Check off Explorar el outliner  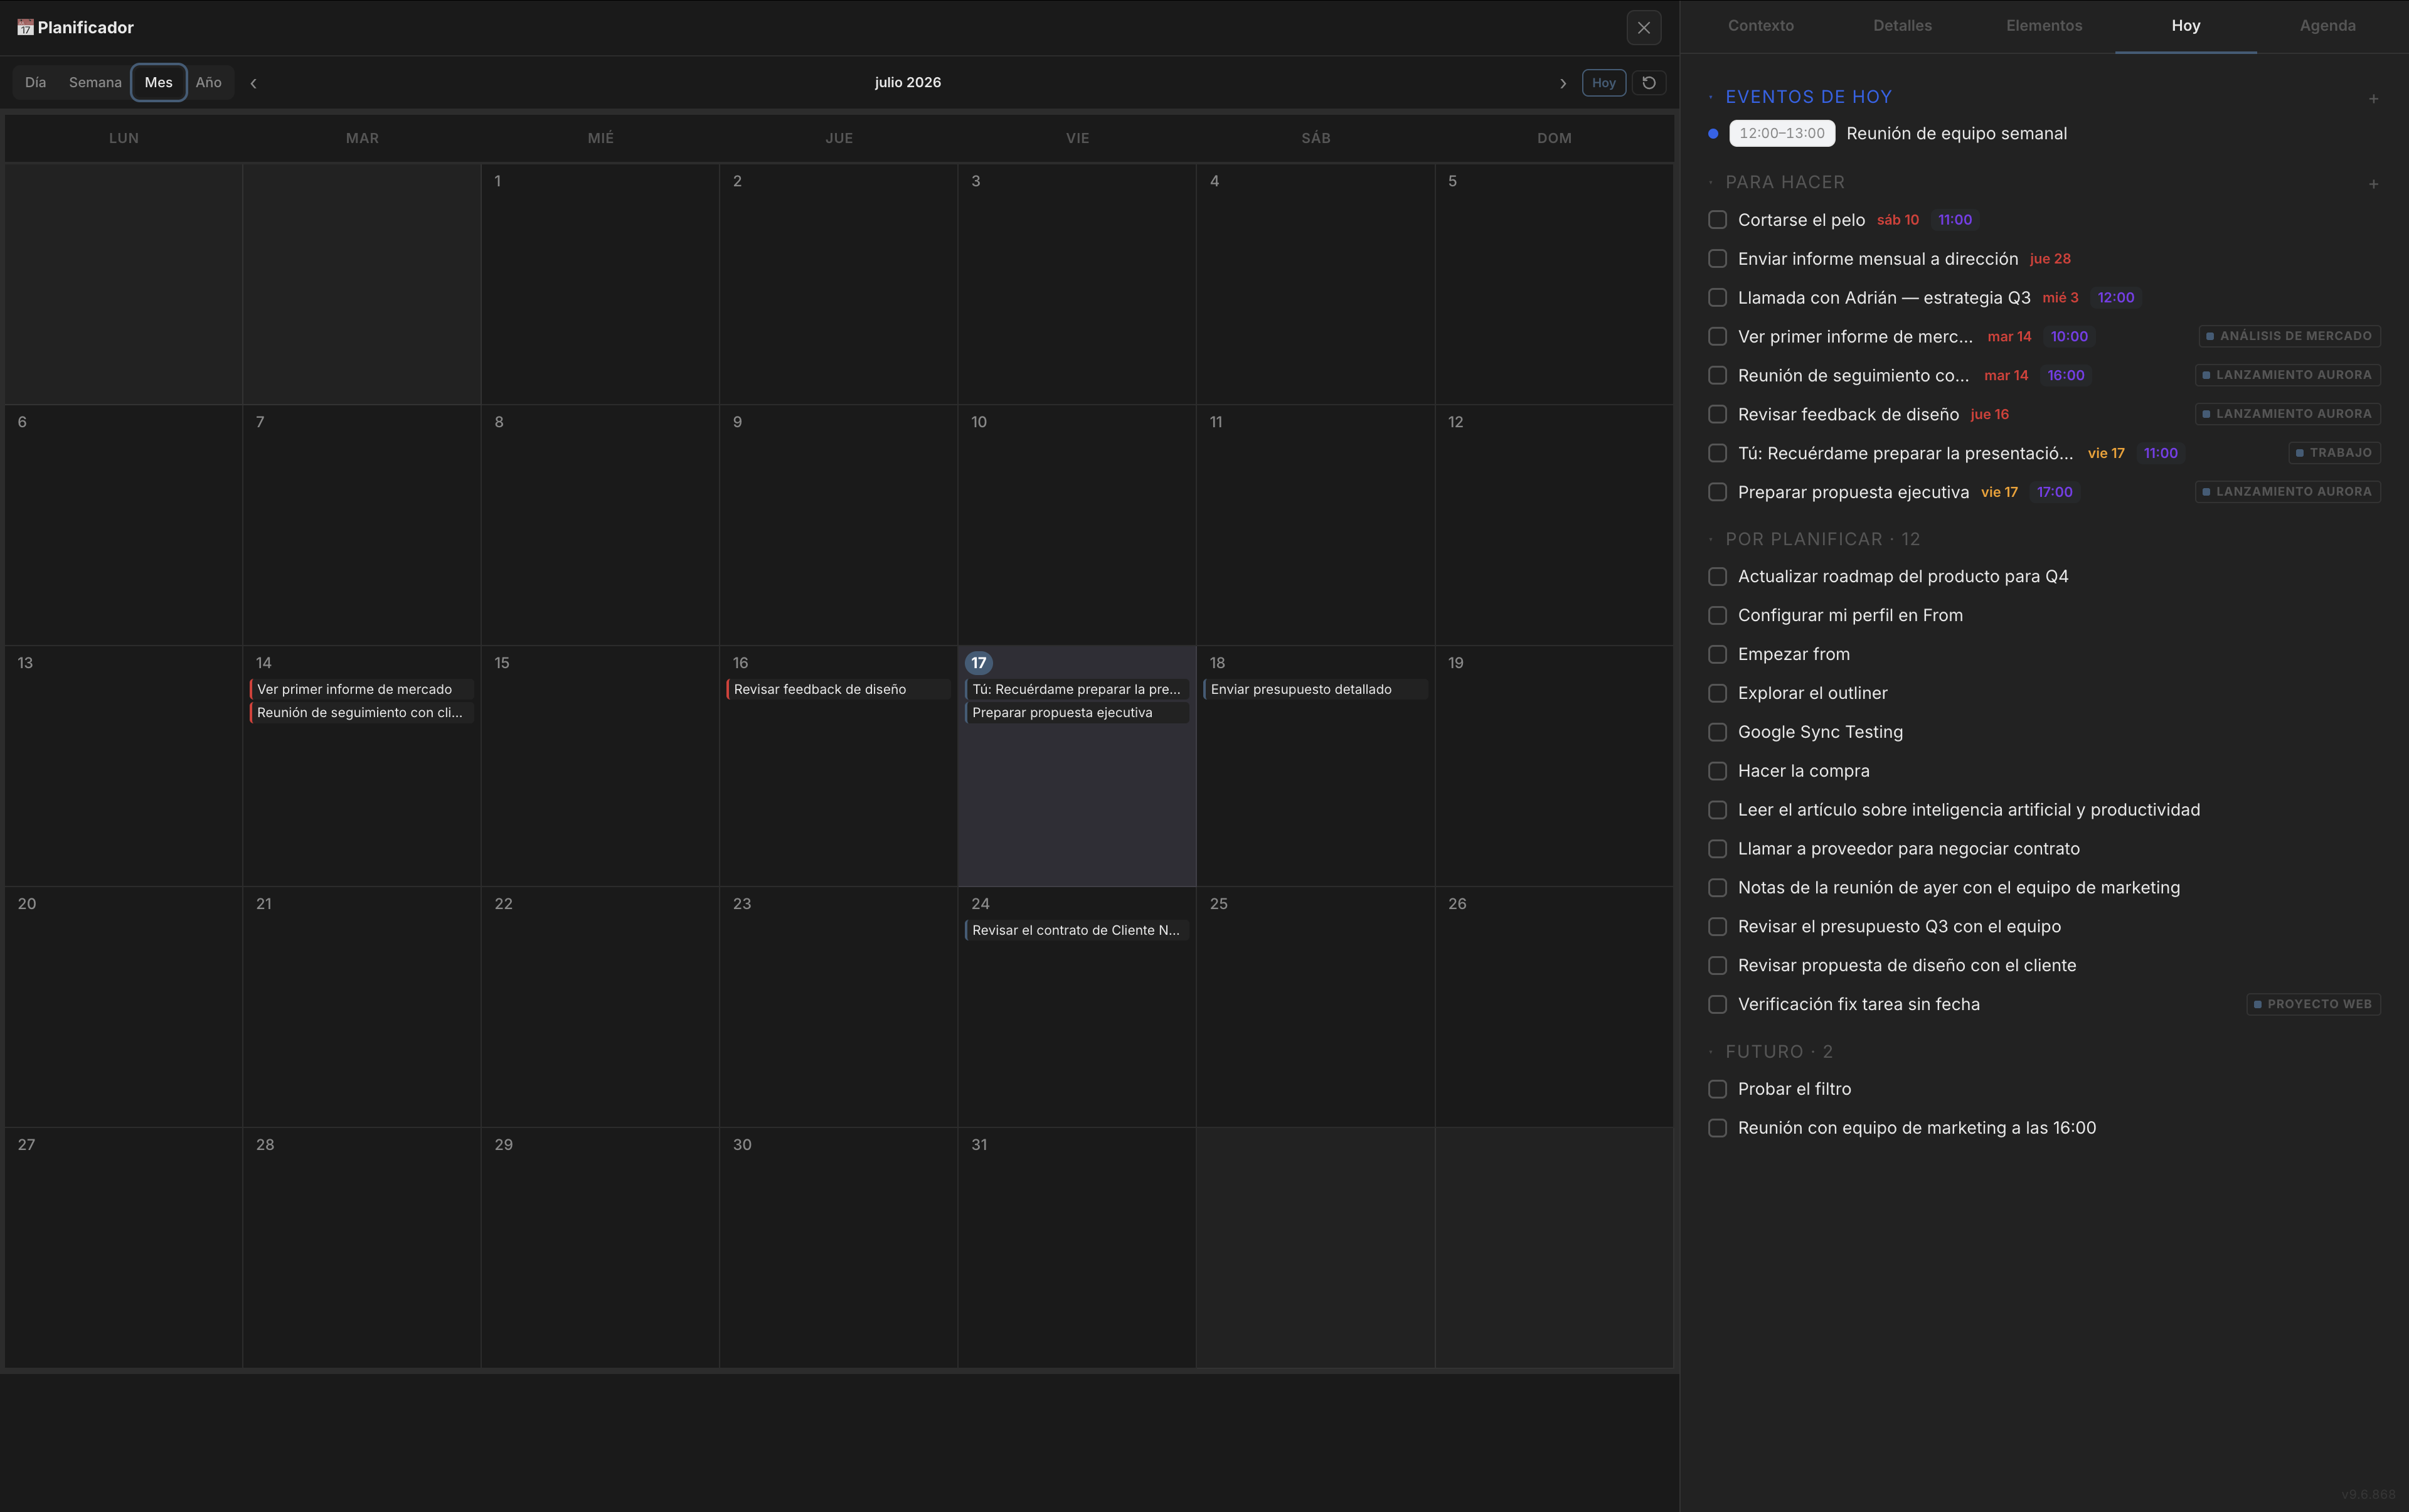coord(1717,693)
